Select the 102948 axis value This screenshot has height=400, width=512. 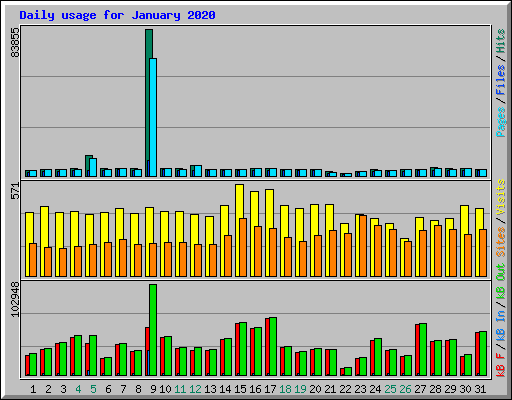[15, 299]
